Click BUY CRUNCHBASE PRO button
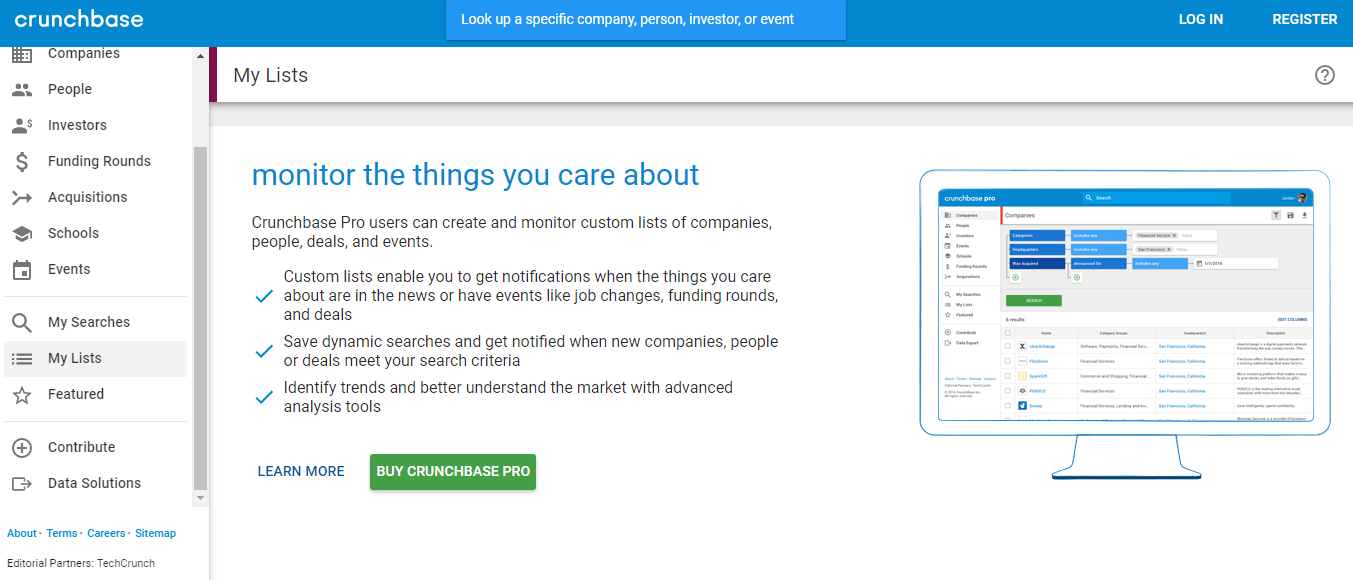Viewport: 1353px width, 580px height. (x=453, y=471)
